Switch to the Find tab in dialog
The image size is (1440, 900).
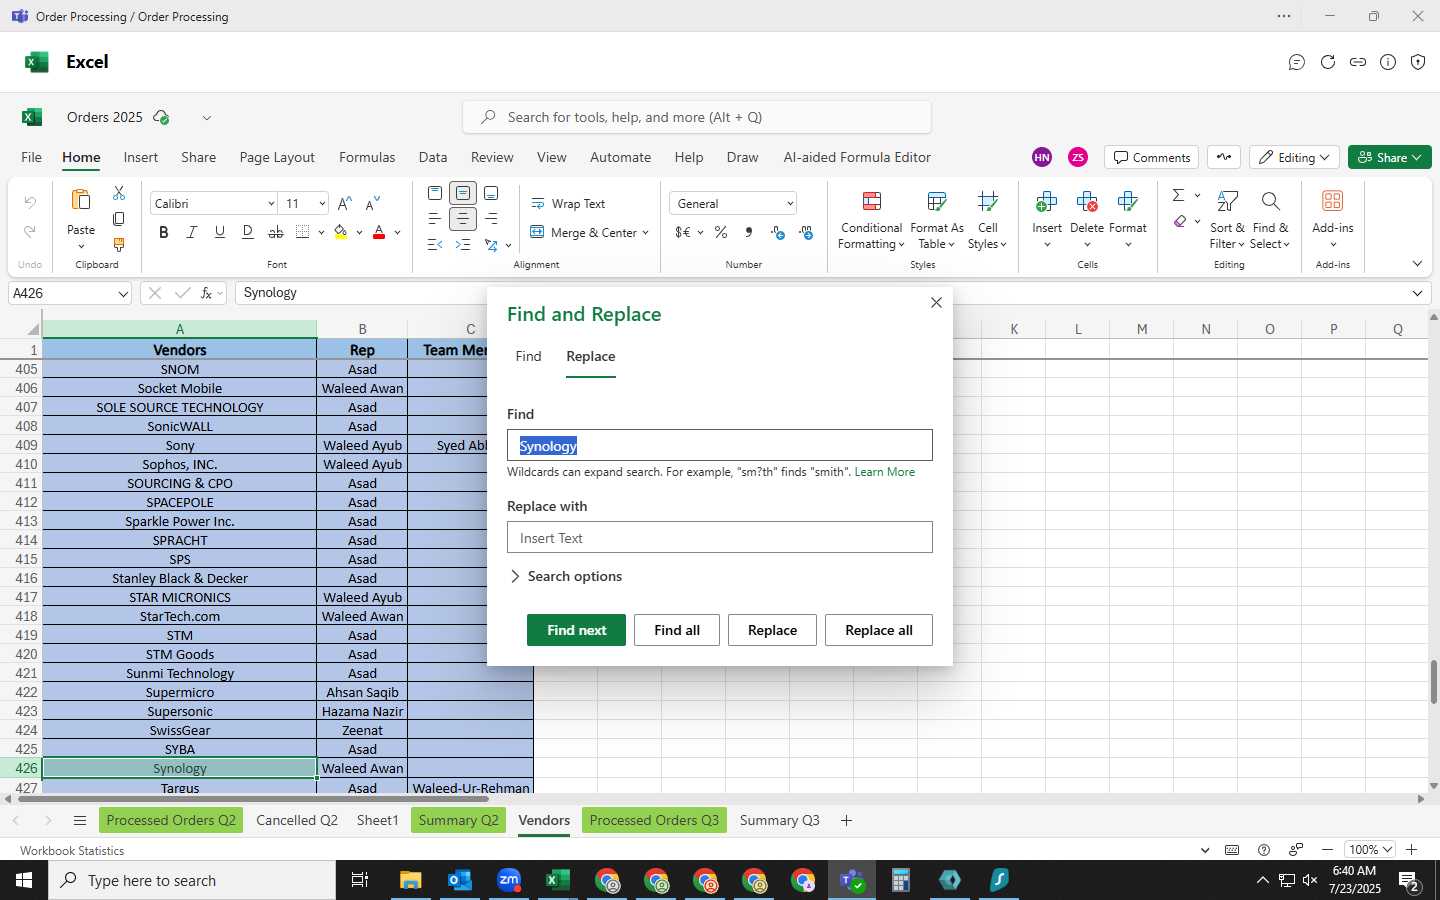pyautogui.click(x=528, y=357)
